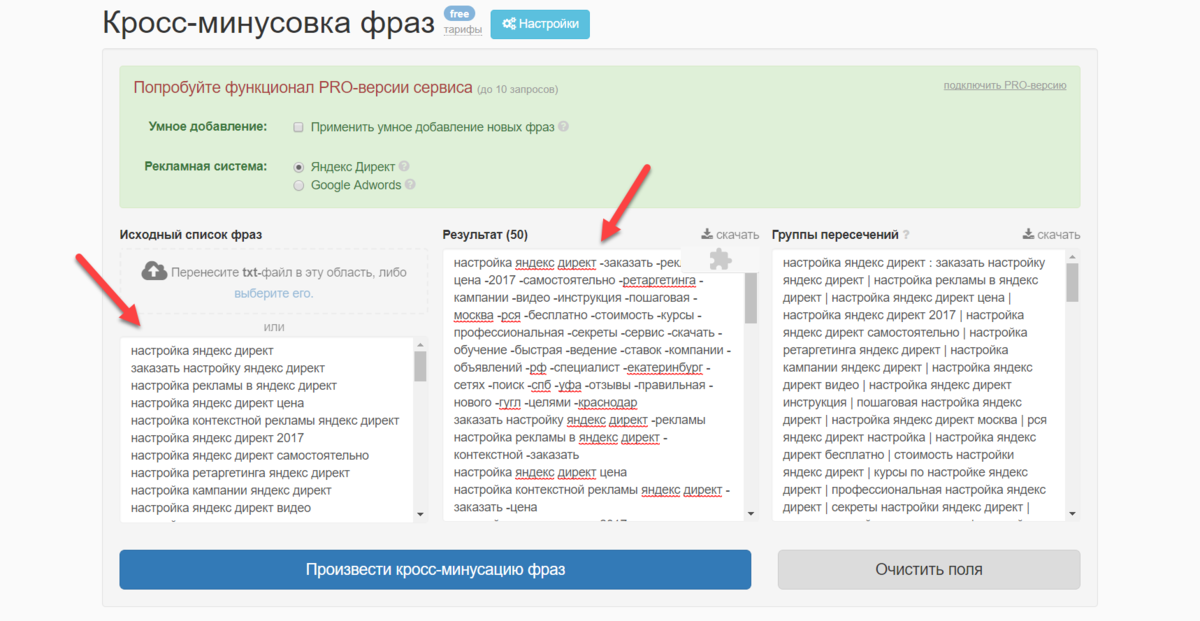Click inside the source phrases text area

(x=265, y=430)
